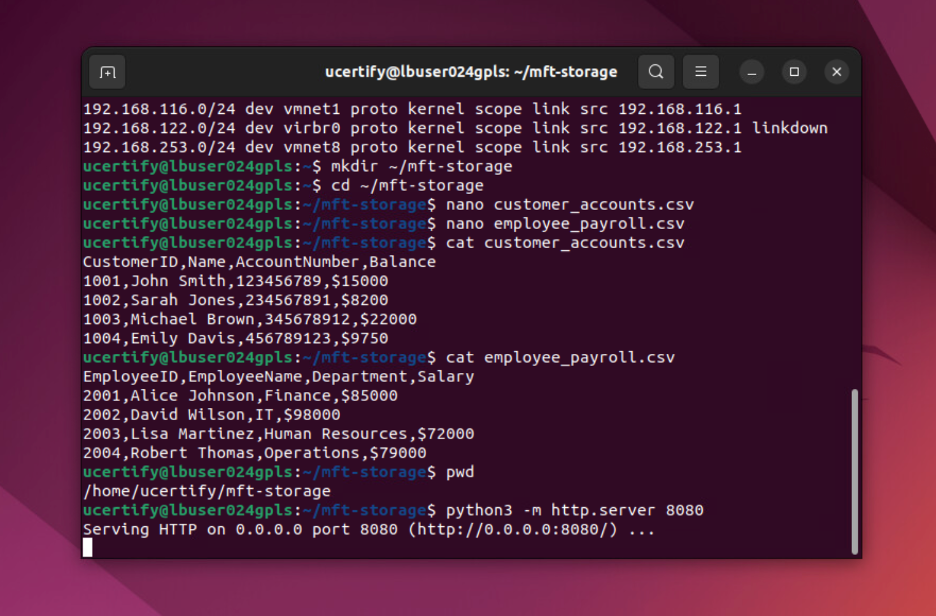Click the 'nano customer_accounts.csv' command
Image resolution: width=936 pixels, height=616 pixels.
tap(570, 205)
